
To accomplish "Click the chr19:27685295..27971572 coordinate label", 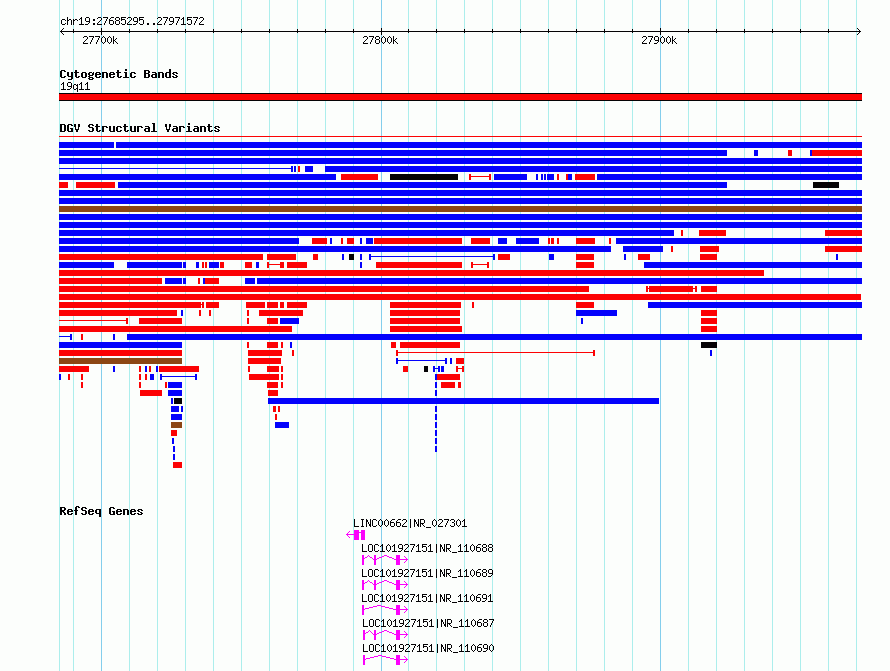I will [x=132, y=21].
